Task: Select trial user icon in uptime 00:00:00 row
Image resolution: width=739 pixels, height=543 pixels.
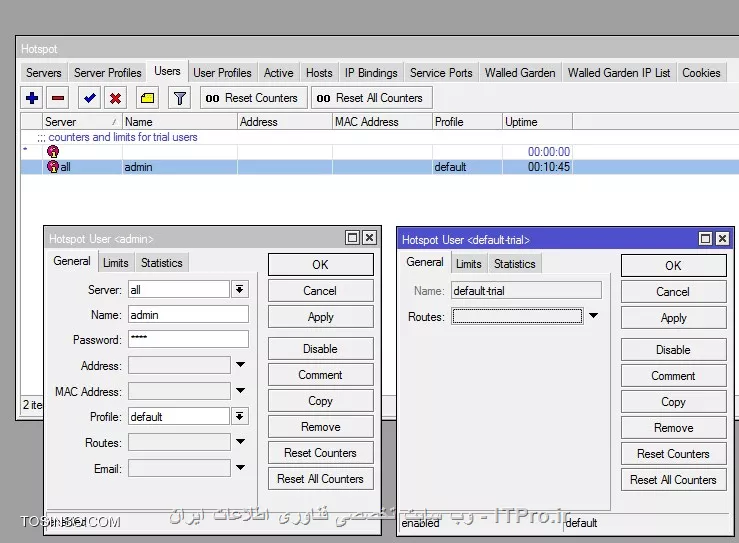Action: point(53,152)
